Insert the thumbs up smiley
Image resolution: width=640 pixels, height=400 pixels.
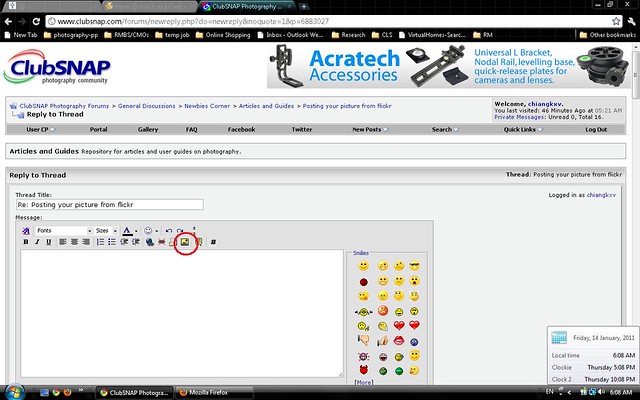tap(382, 341)
